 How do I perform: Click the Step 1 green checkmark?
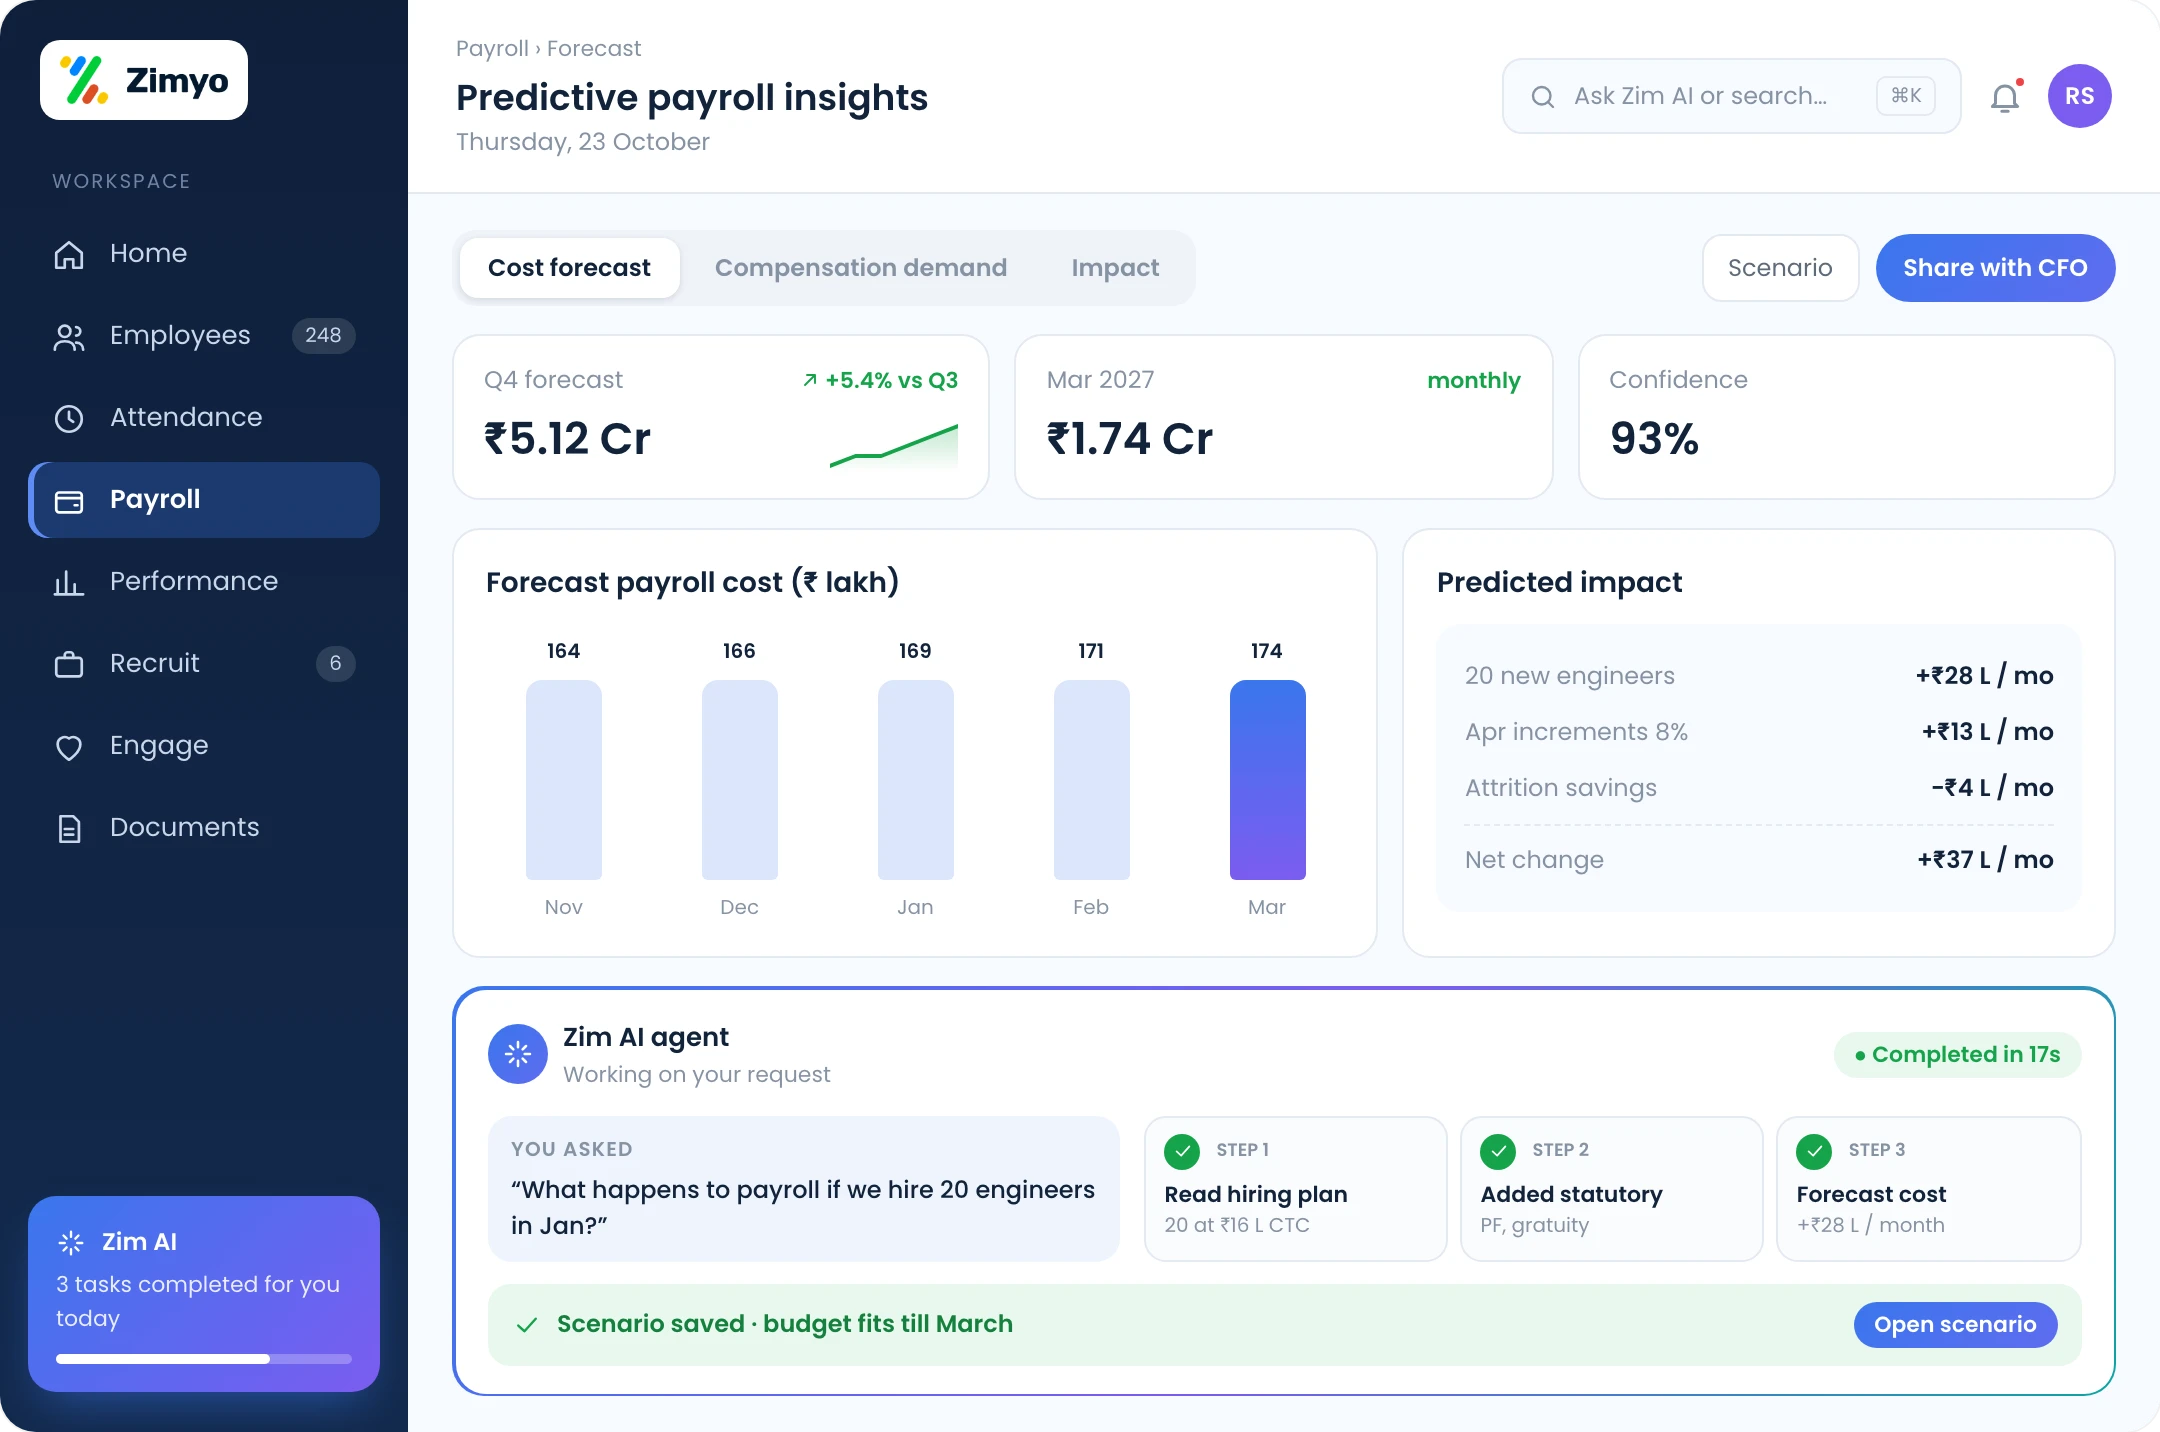1183,1152
